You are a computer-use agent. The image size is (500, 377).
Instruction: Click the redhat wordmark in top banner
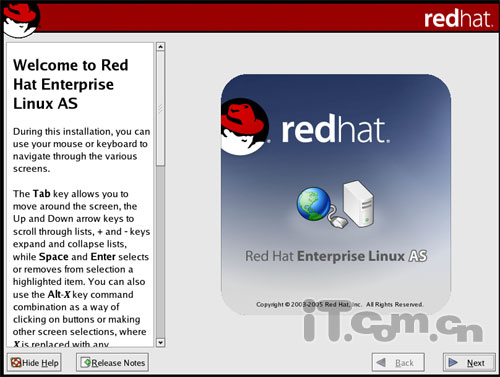[458, 19]
